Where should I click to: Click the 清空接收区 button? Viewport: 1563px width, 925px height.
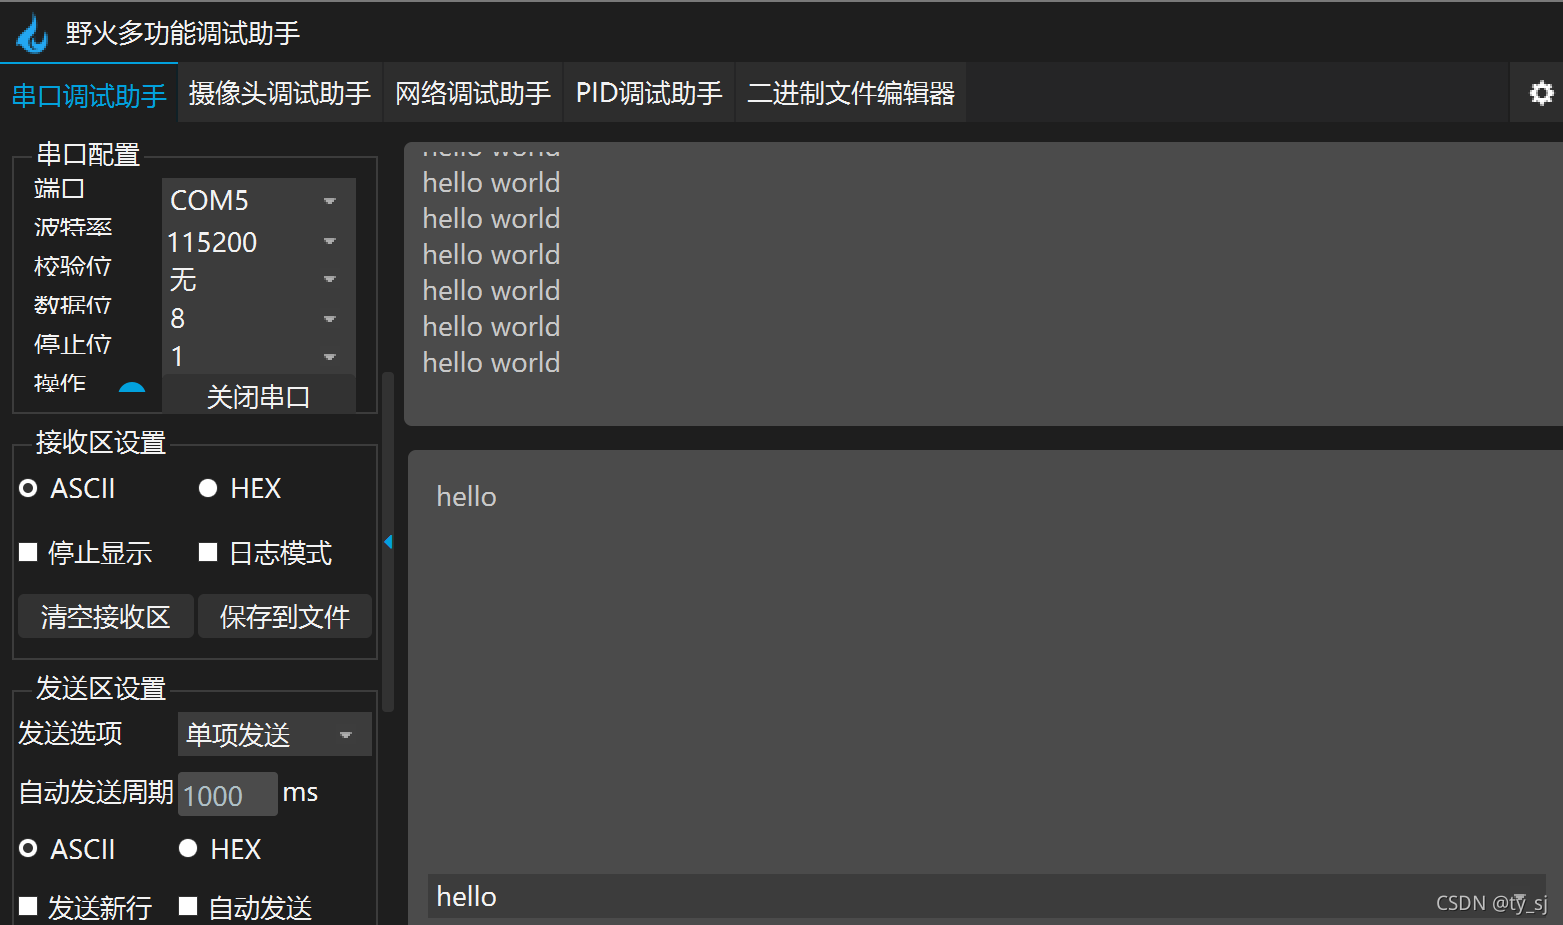(106, 617)
